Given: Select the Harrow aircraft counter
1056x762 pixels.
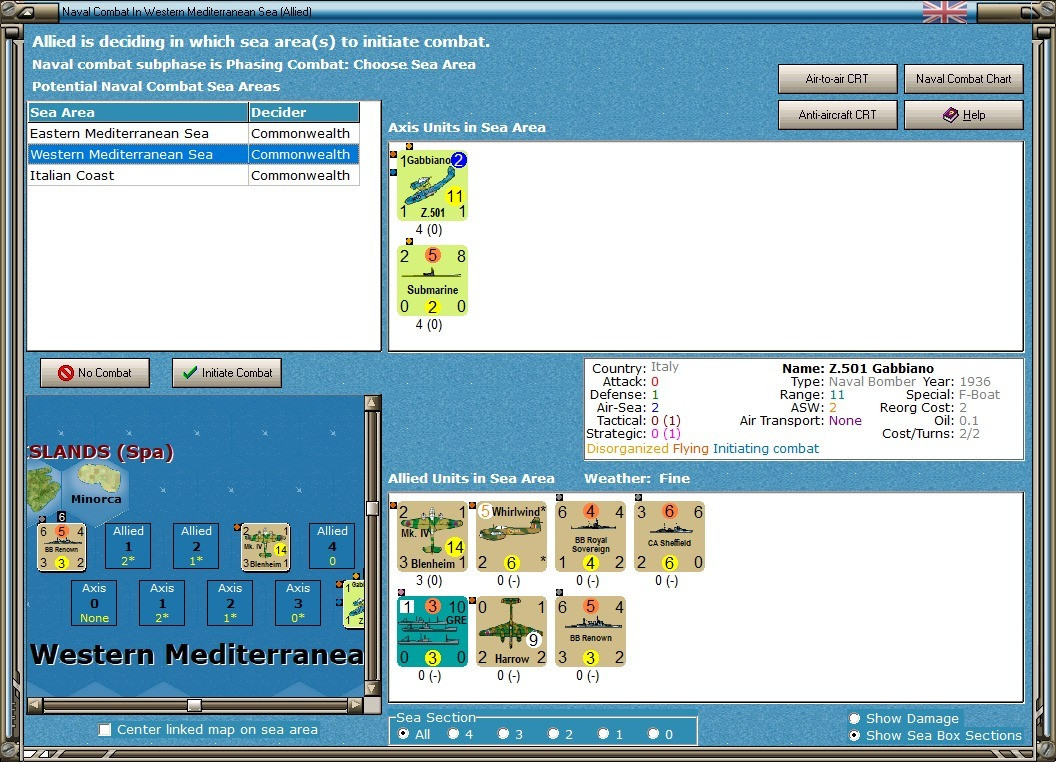Looking at the screenshot, I should 511,631.
